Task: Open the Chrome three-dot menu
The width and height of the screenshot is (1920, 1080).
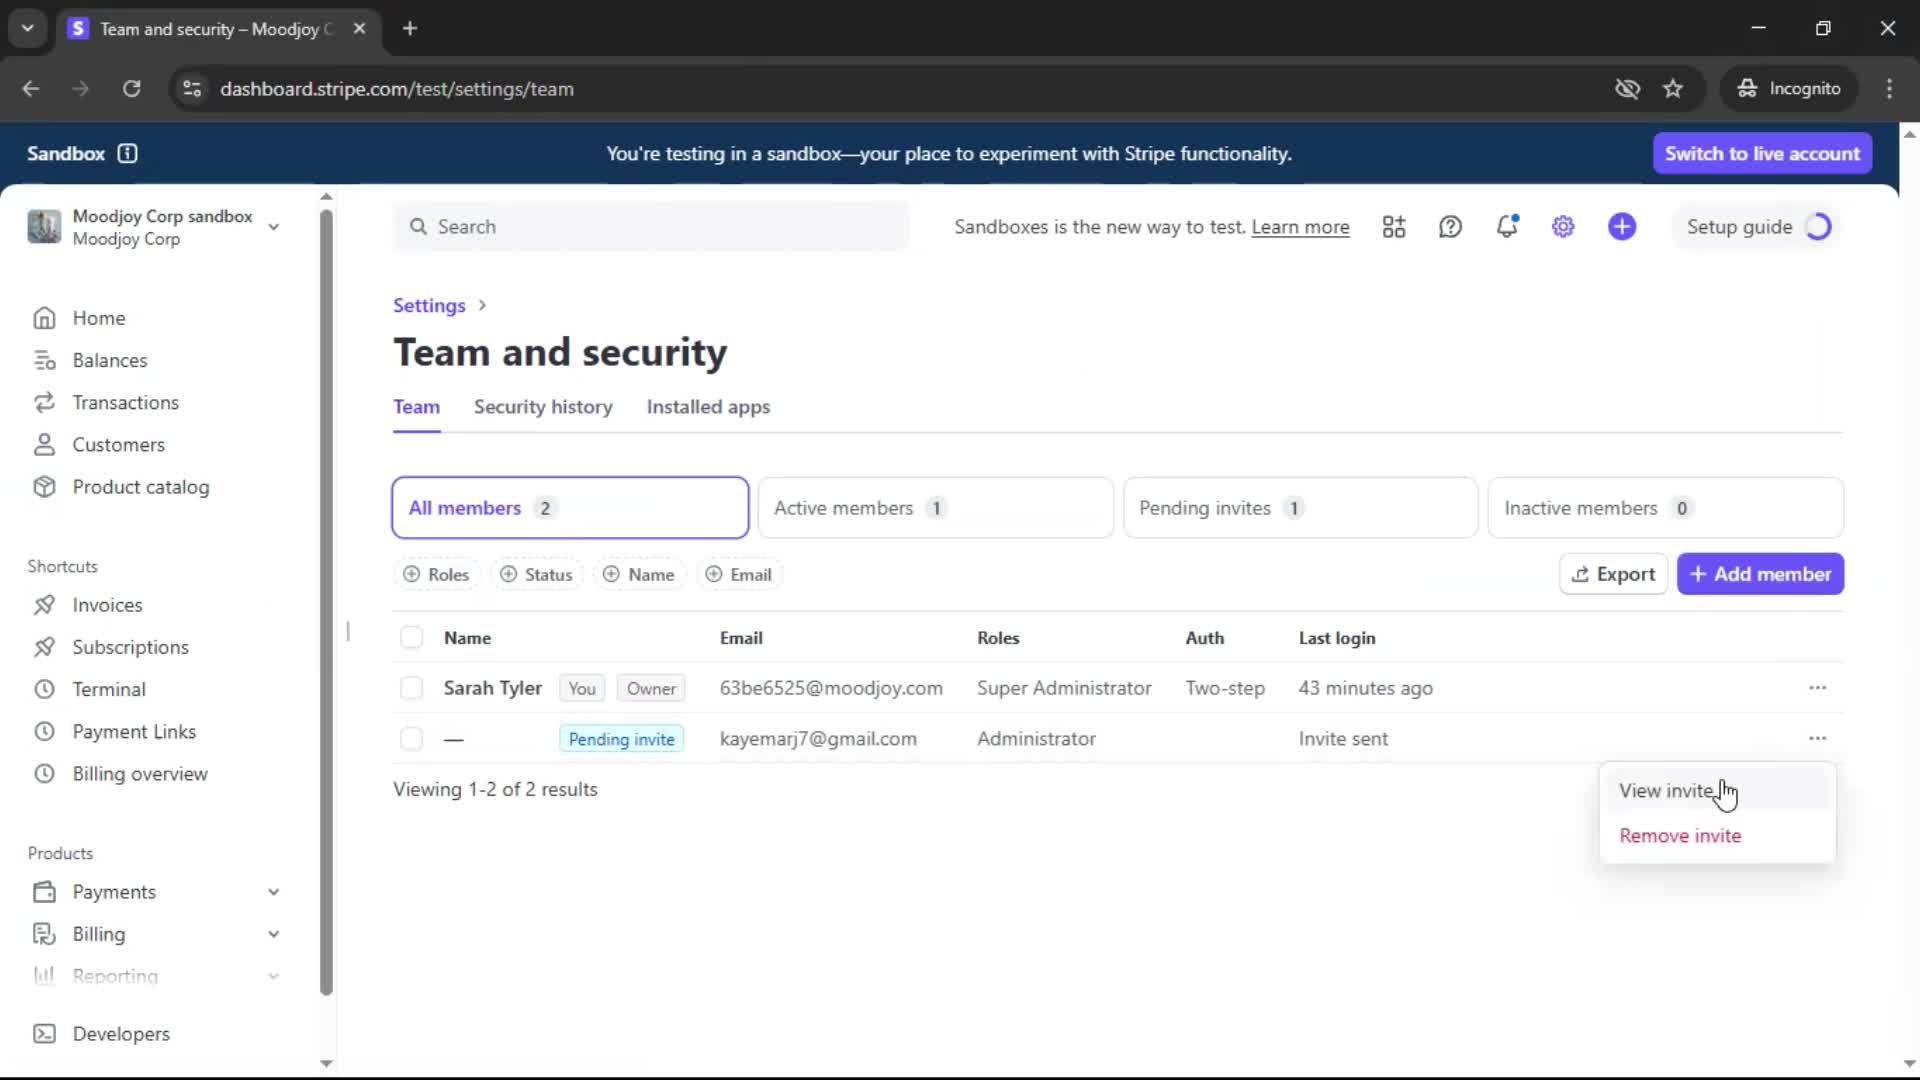Action: click(x=1889, y=89)
